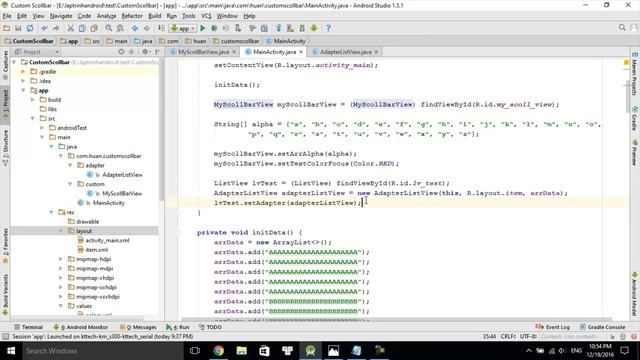Click the Open folder toolbar icon
Screen dimensions: 640x360
tap(7, 28)
